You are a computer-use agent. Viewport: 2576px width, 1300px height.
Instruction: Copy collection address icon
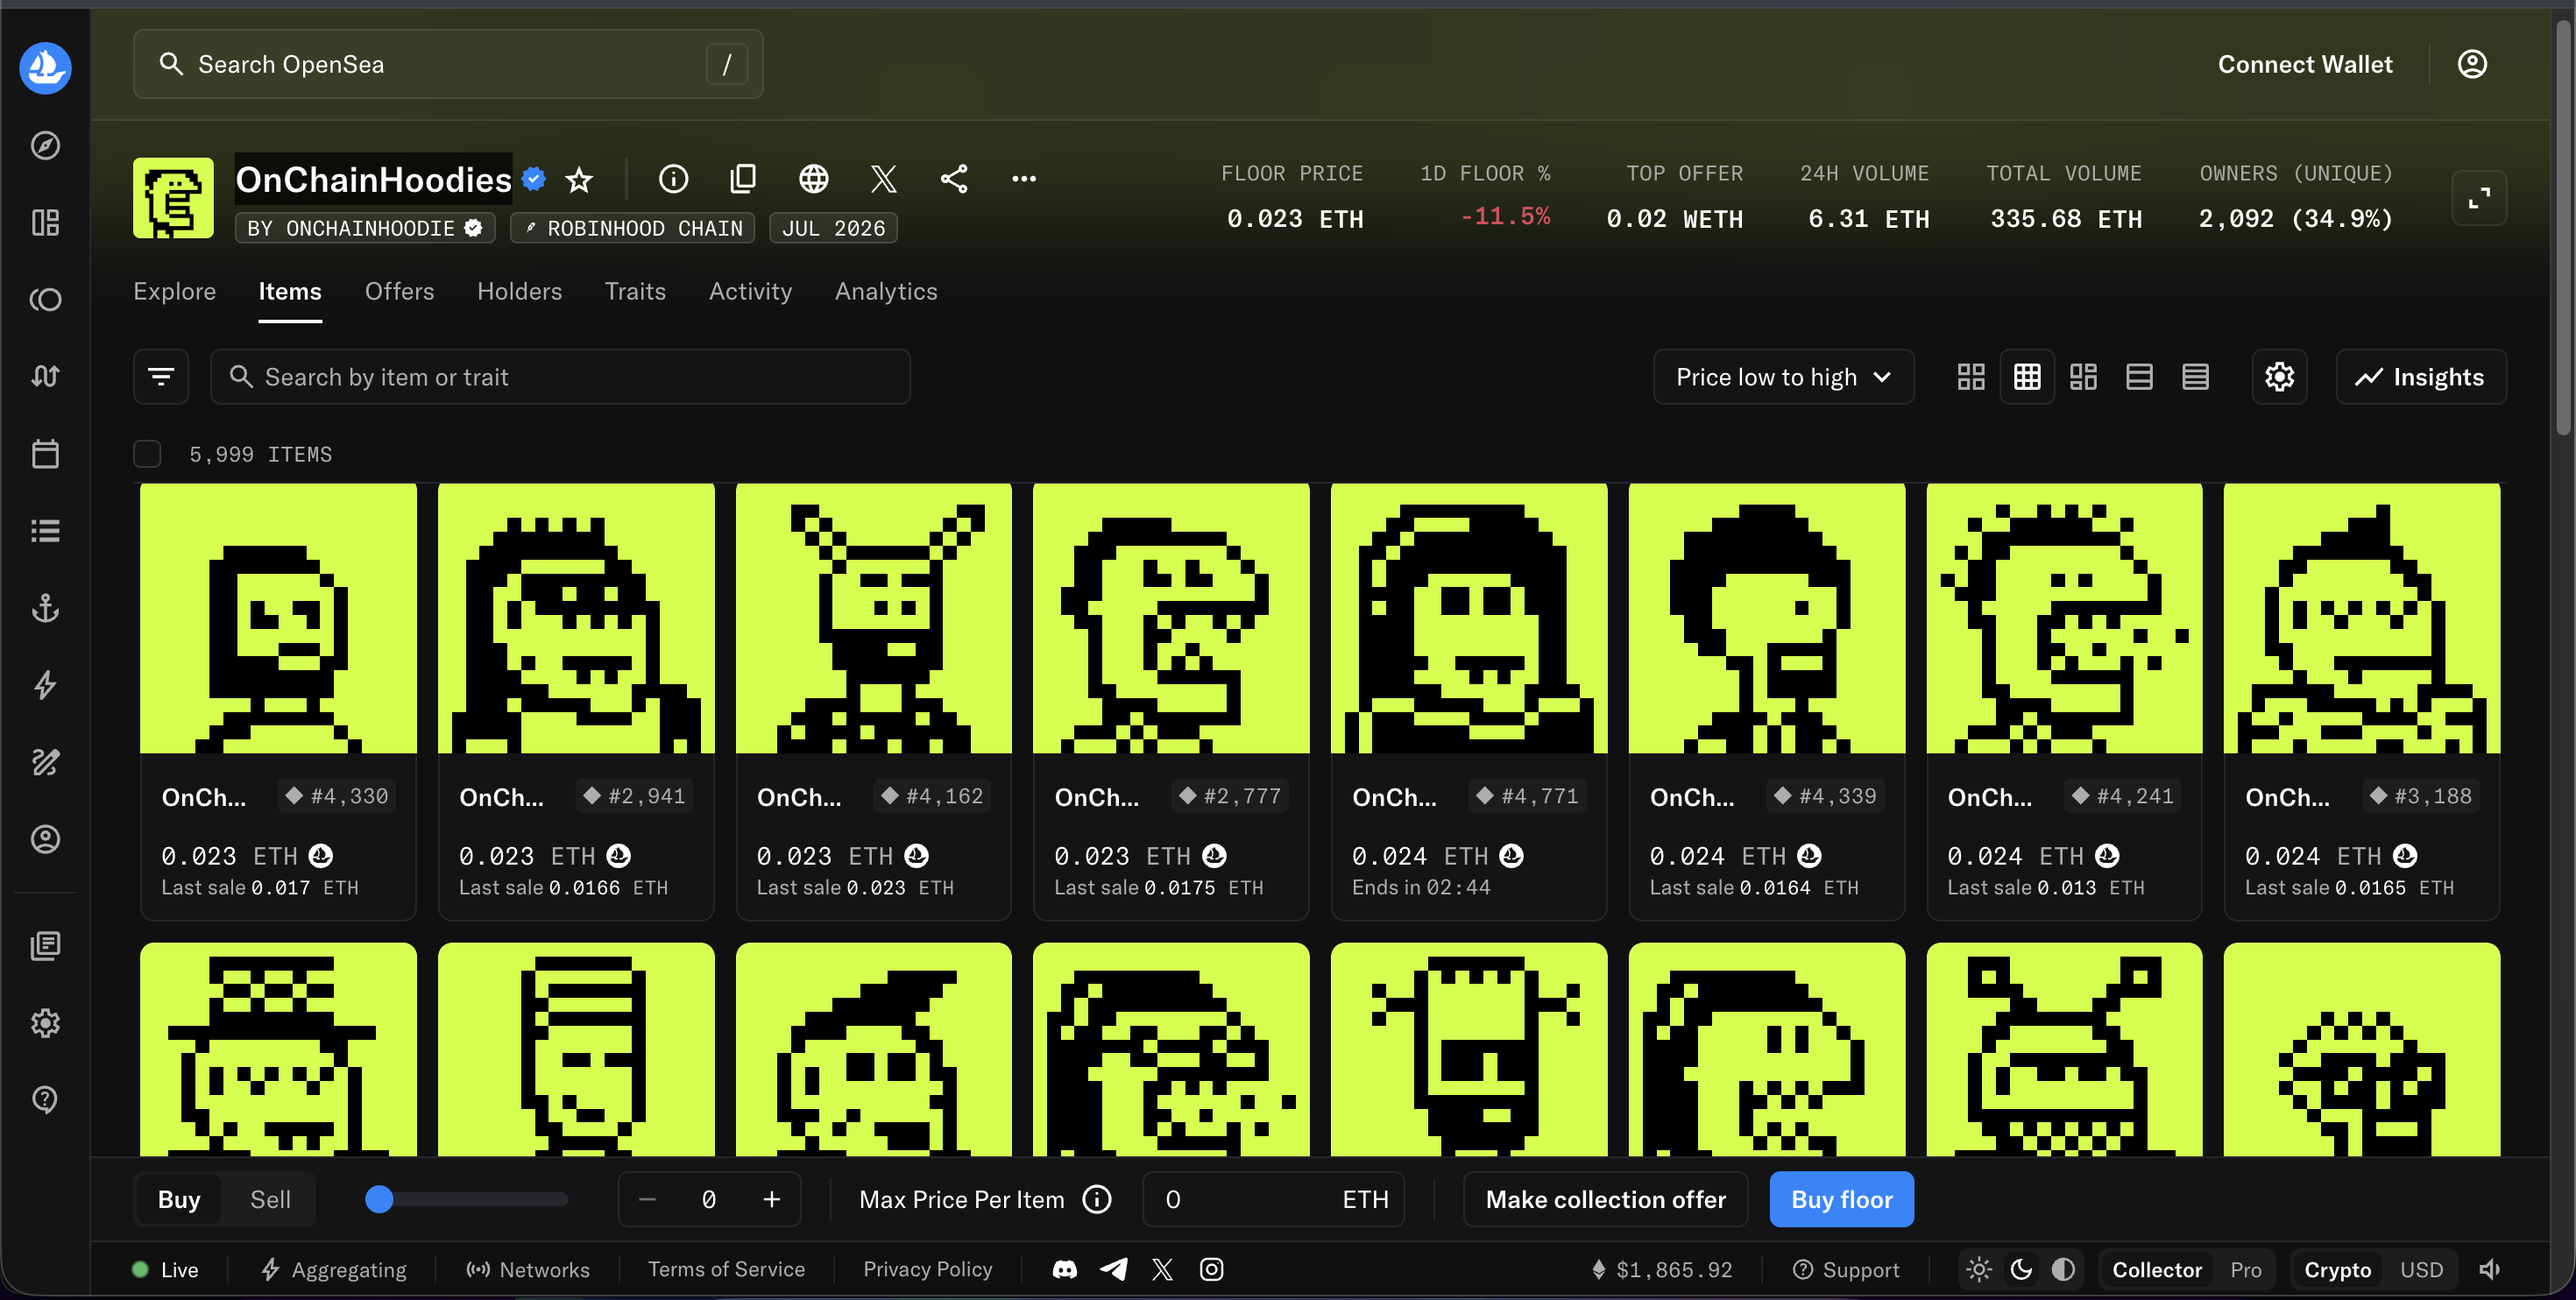point(743,179)
